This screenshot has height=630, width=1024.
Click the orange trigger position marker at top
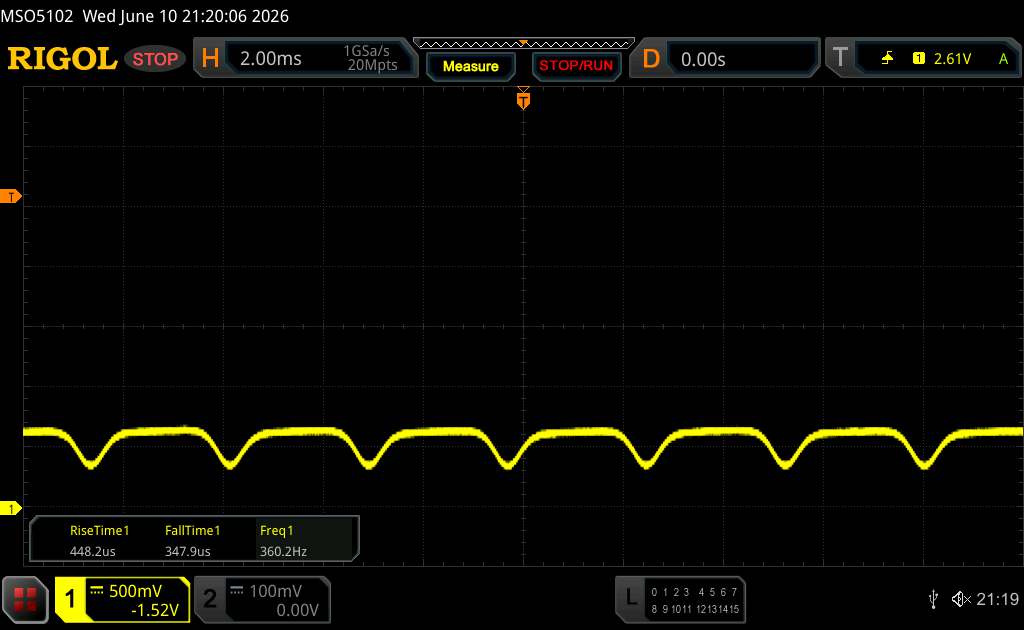point(523,99)
